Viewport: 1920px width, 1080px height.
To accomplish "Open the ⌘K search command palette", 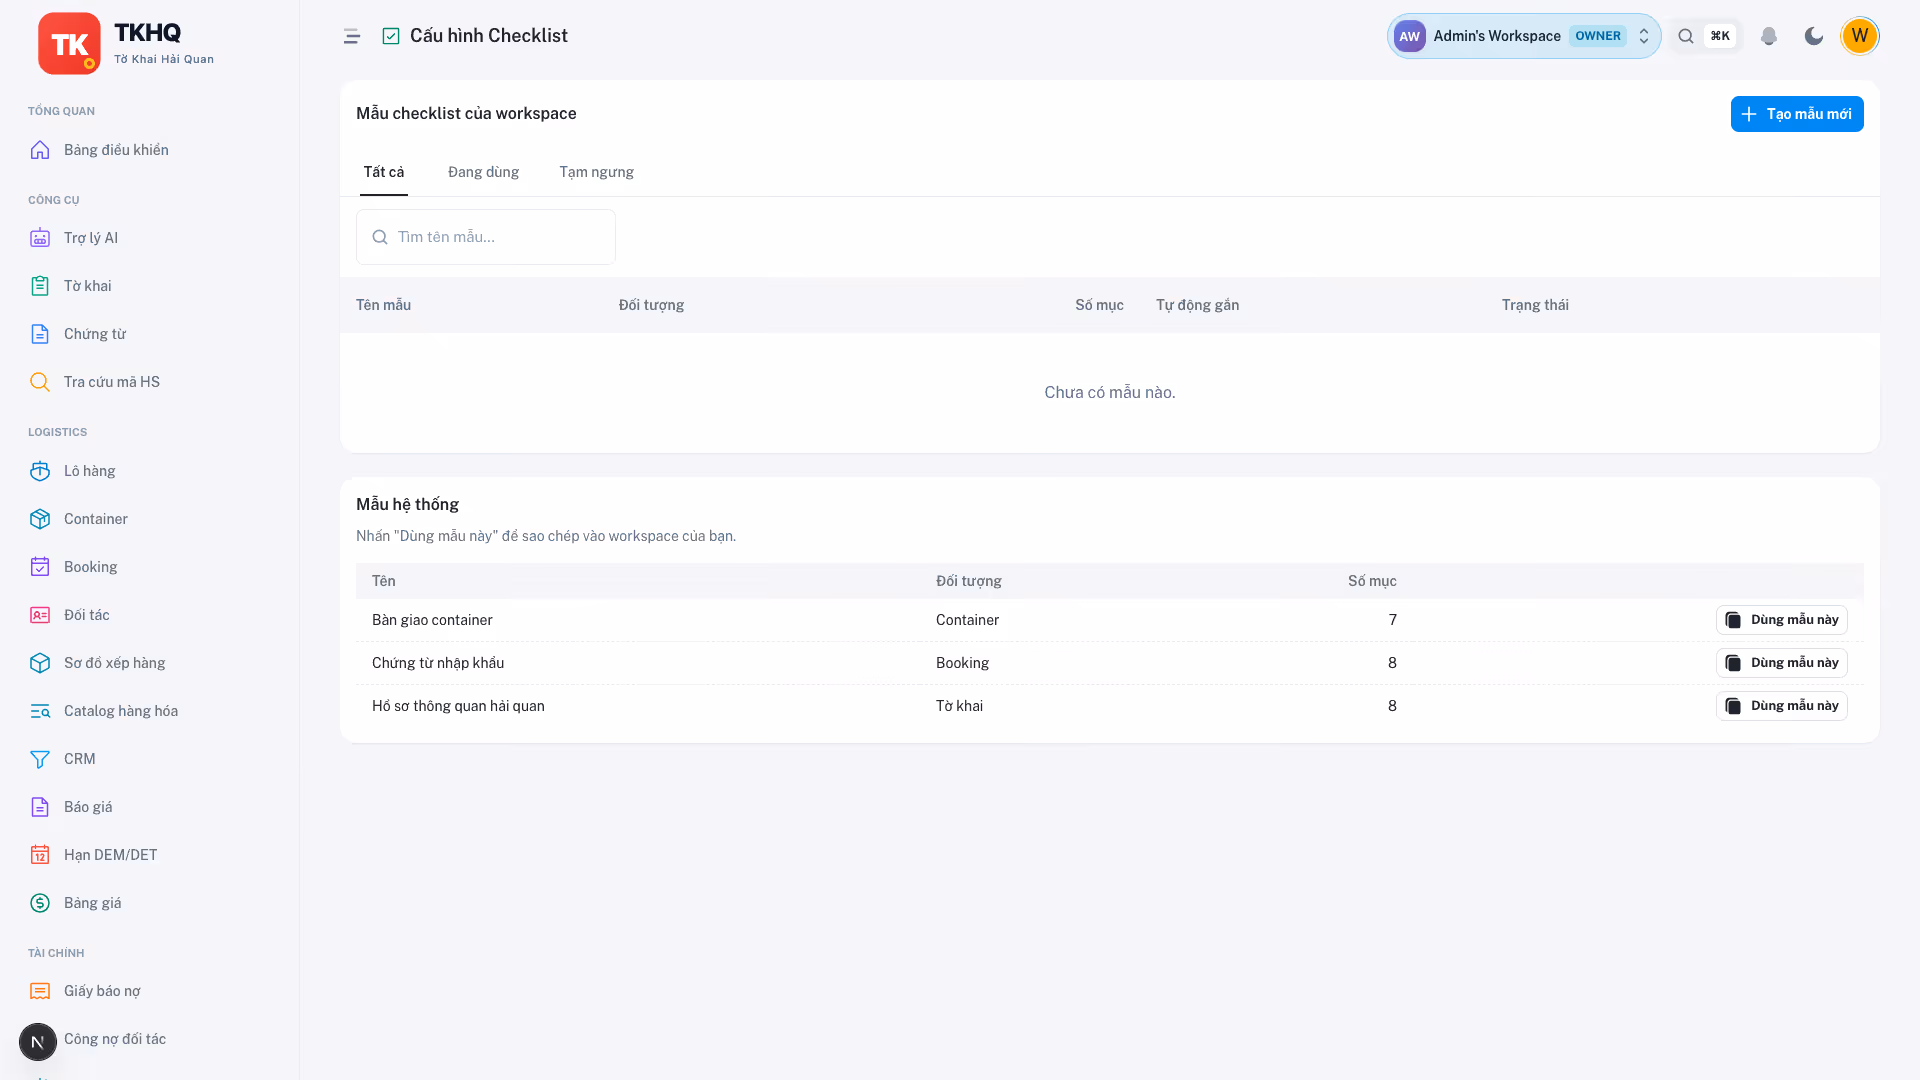I will coord(1706,36).
